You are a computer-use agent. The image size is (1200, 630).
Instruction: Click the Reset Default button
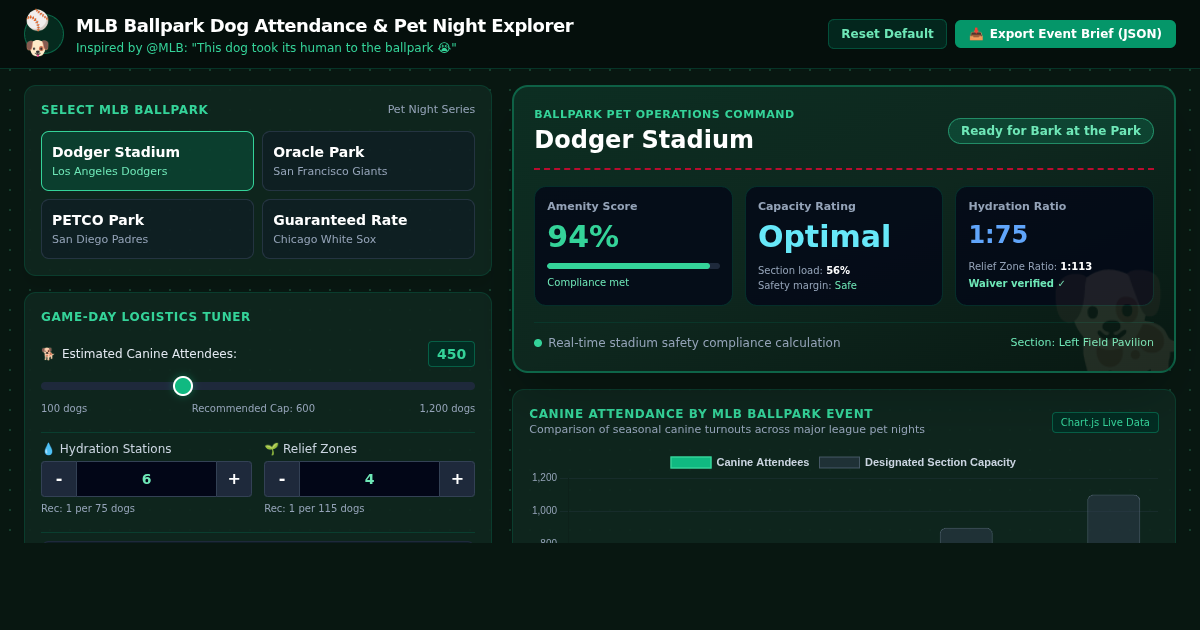[887, 34]
